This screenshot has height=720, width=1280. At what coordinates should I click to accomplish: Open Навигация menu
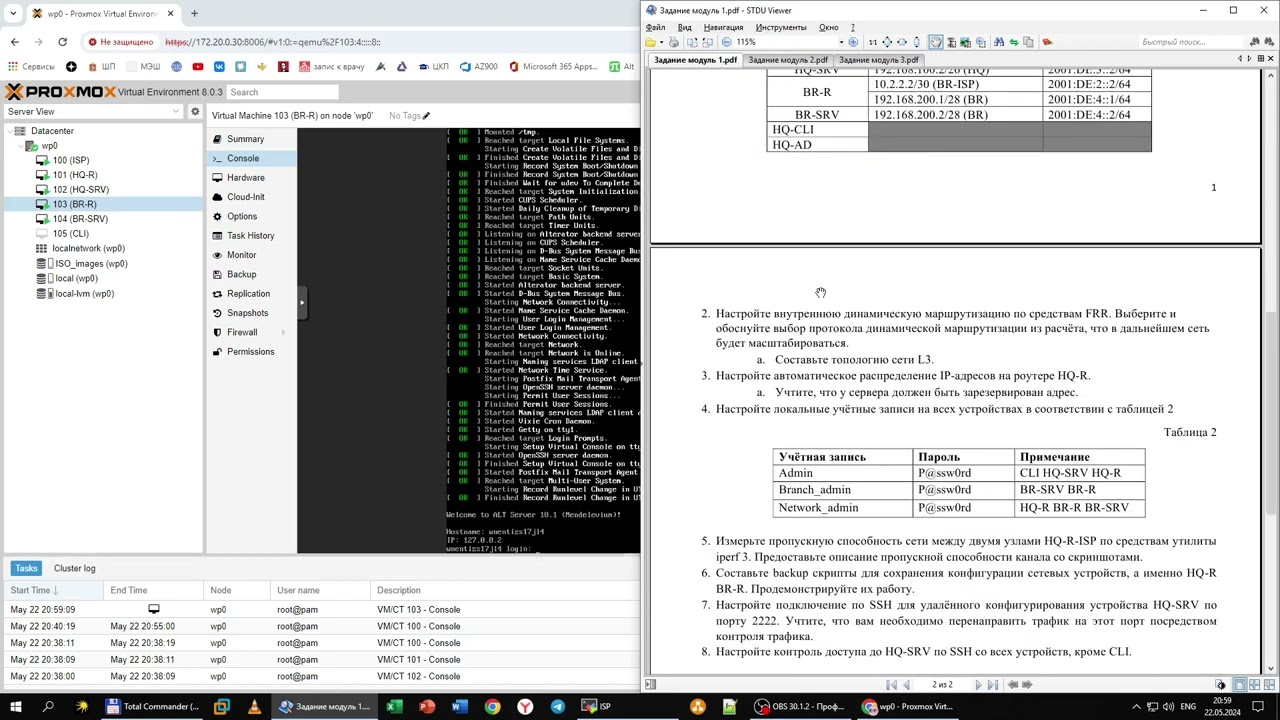pyautogui.click(x=723, y=27)
